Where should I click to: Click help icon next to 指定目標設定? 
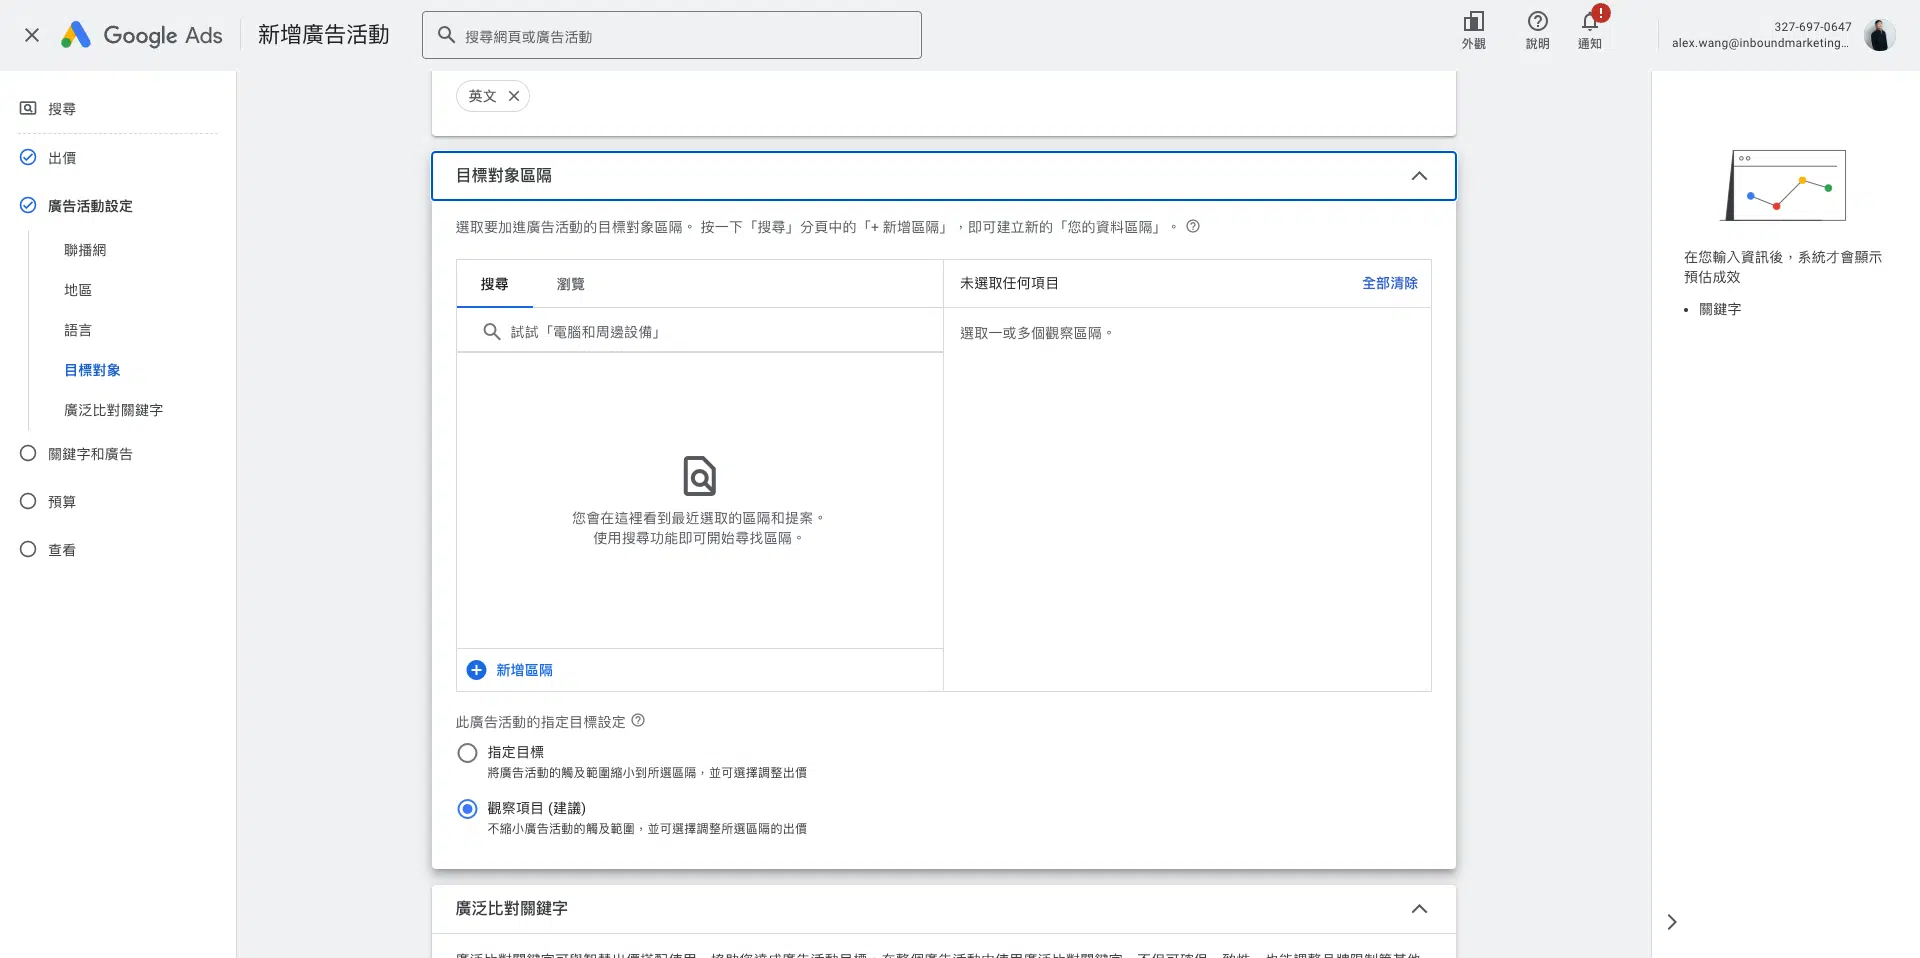638,720
